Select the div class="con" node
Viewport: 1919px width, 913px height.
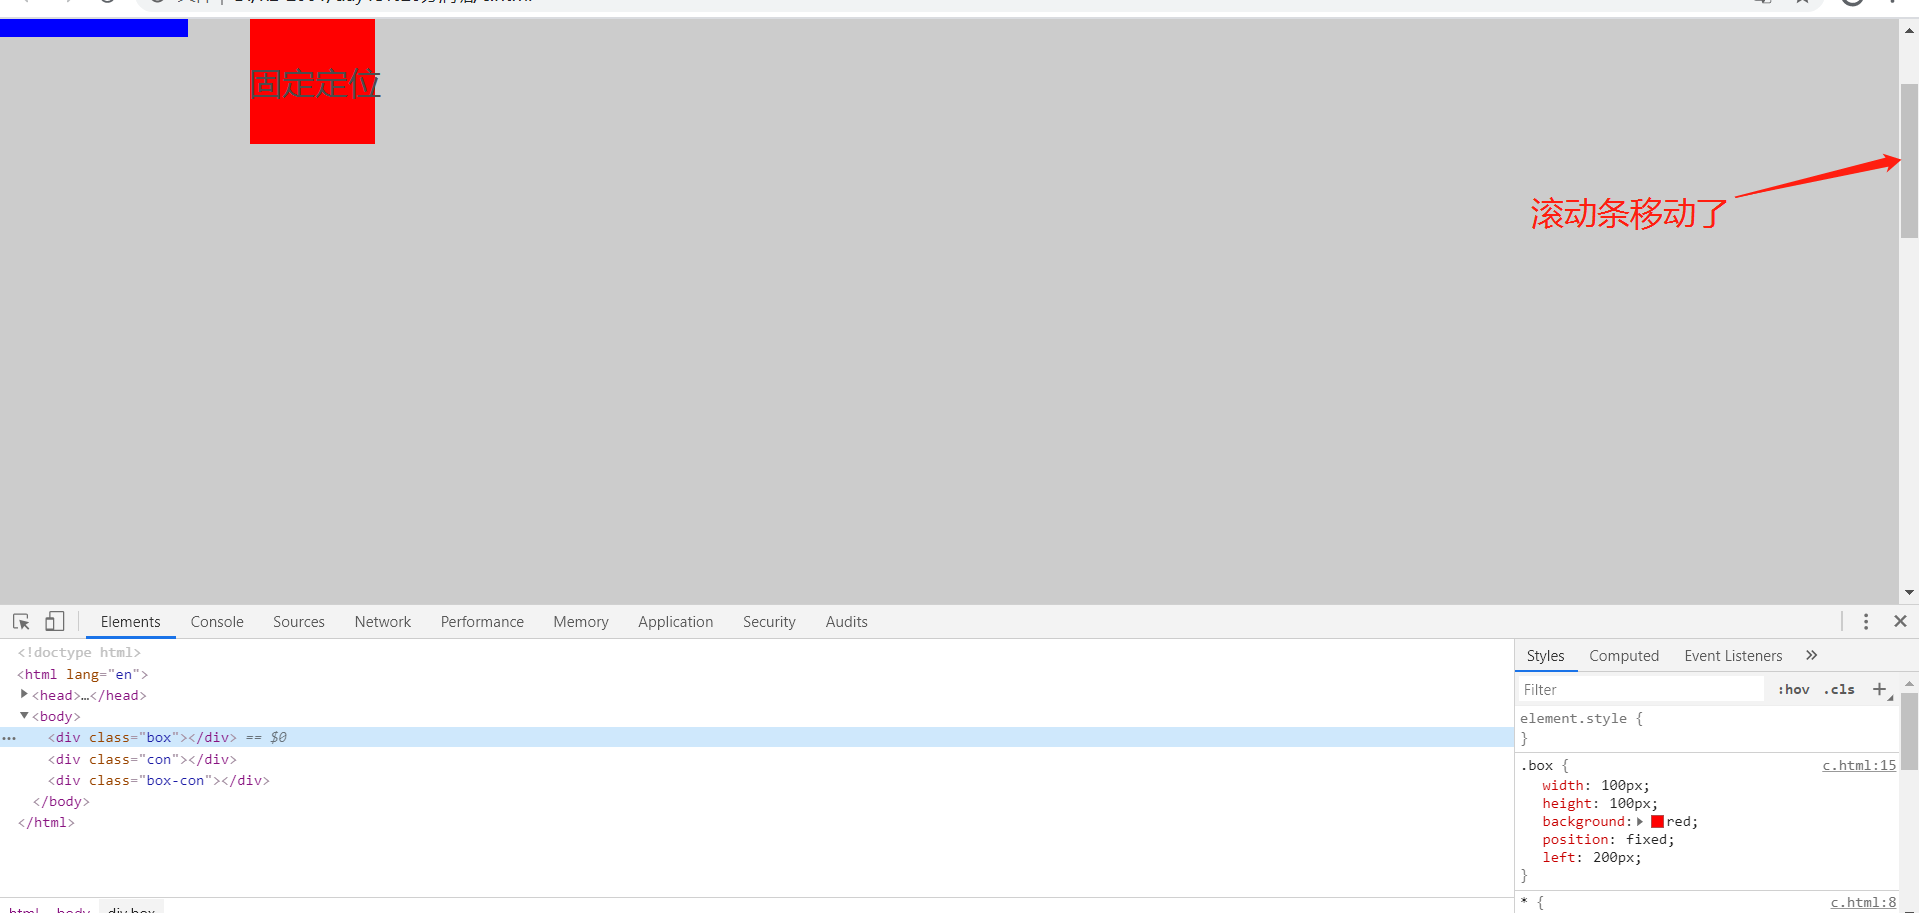142,759
